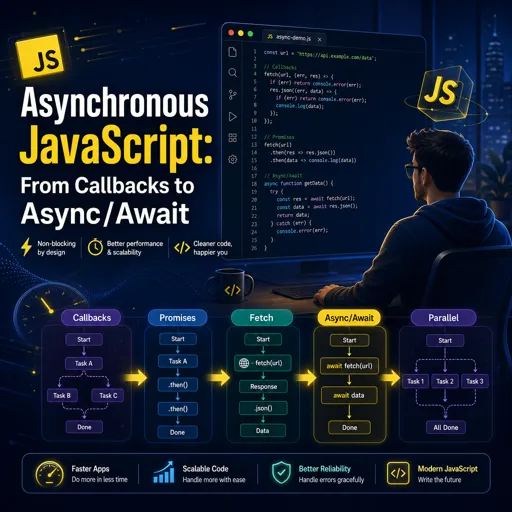Click the "Better Reliability" heading

pos(325,469)
